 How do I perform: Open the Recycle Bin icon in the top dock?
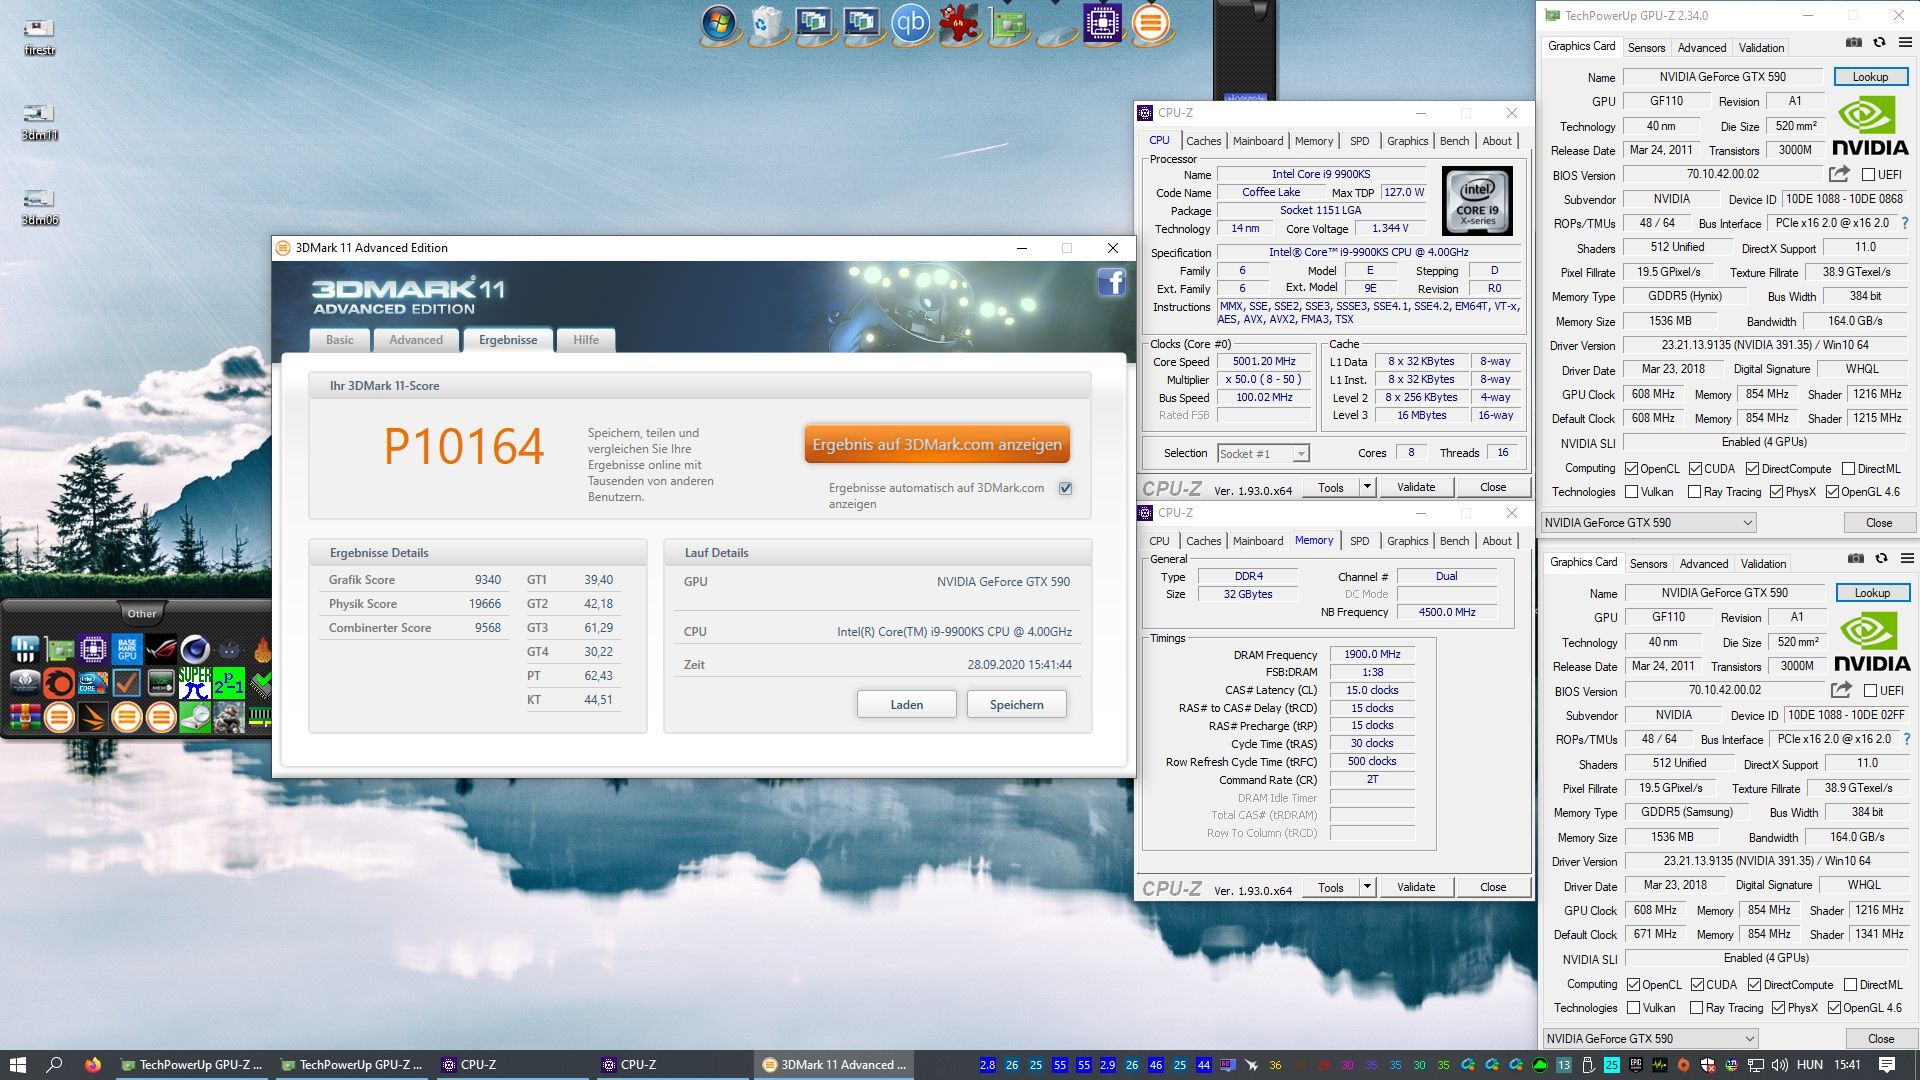(766, 24)
